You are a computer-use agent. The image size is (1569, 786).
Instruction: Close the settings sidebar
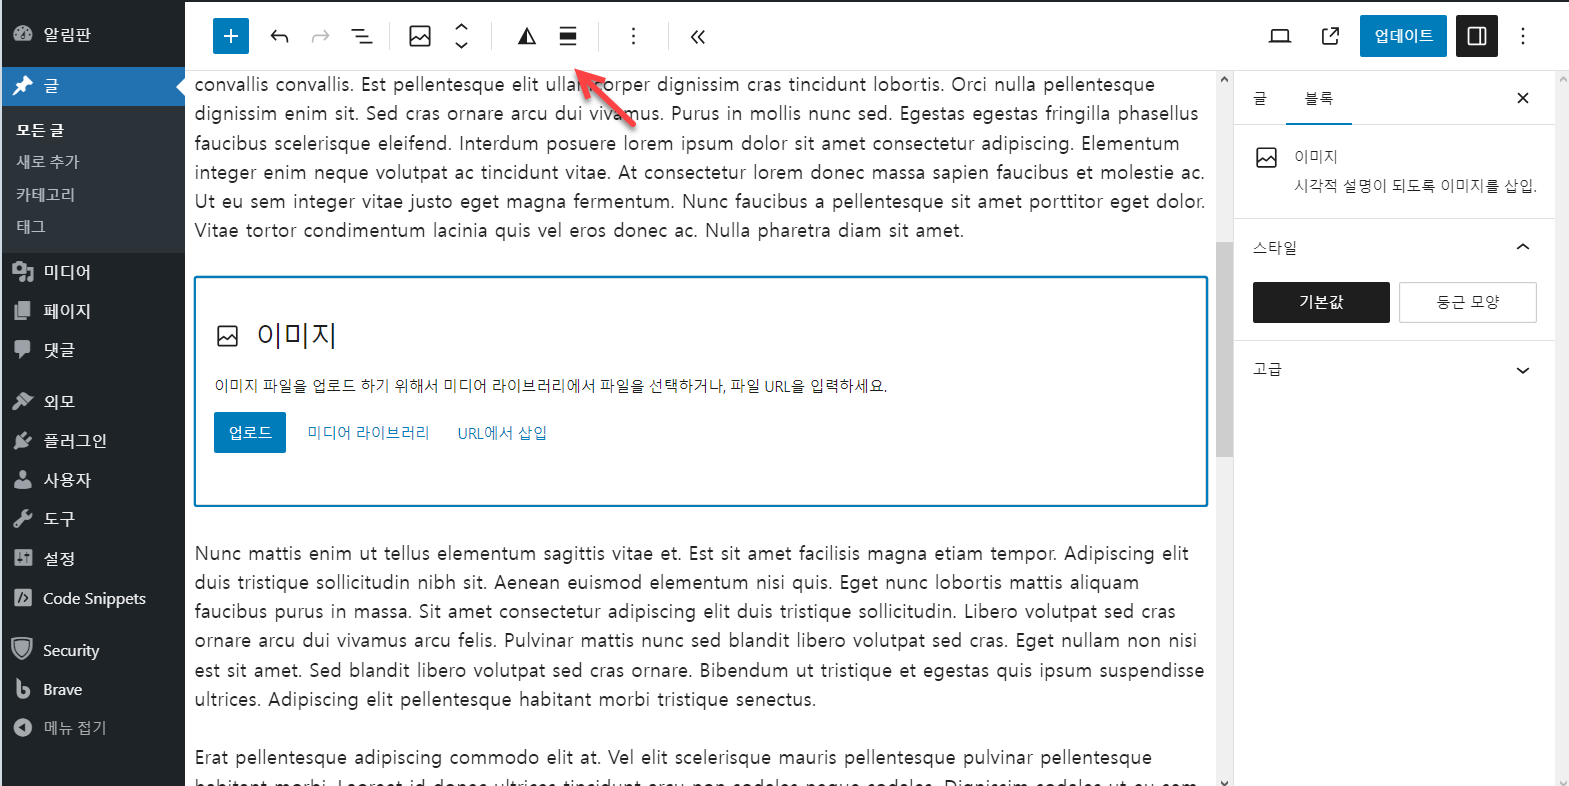[1522, 98]
